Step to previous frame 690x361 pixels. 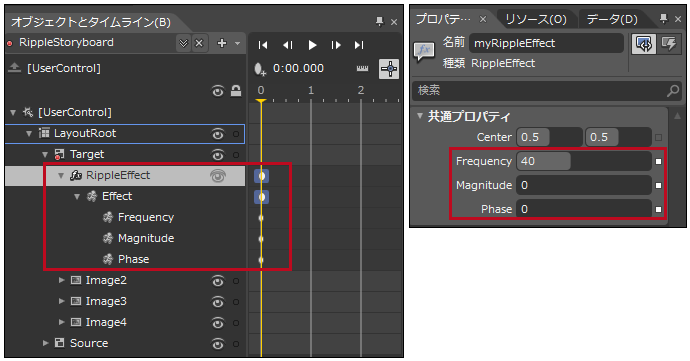[x=287, y=45]
